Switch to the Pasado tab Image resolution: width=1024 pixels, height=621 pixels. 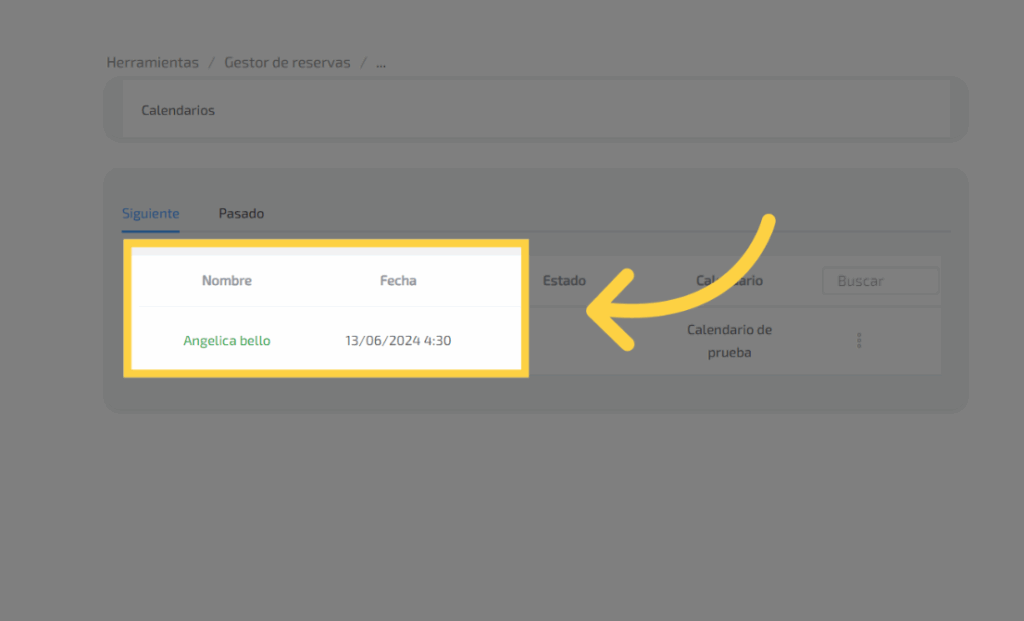[241, 214]
